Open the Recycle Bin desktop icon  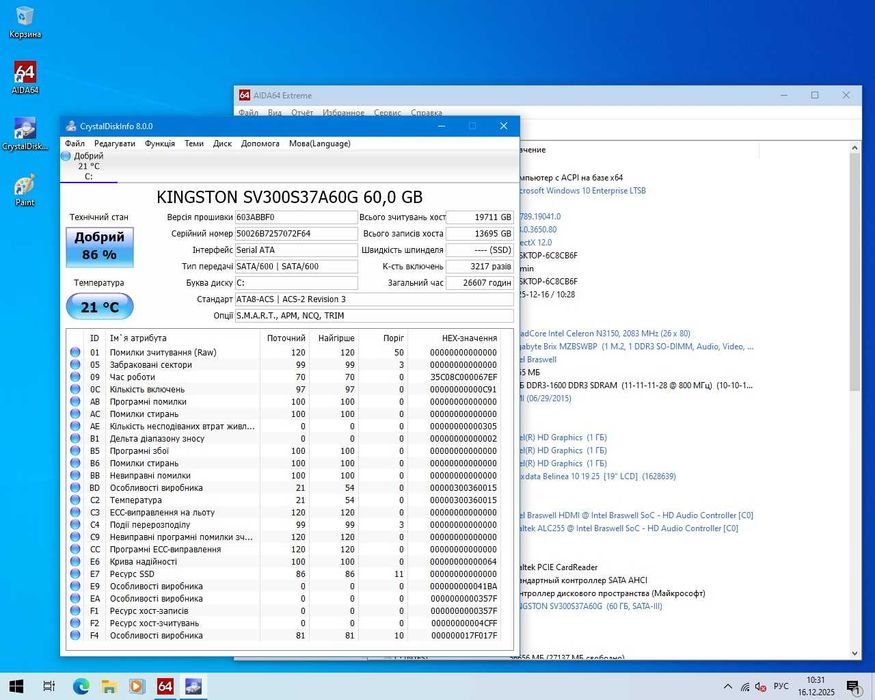[x=25, y=18]
